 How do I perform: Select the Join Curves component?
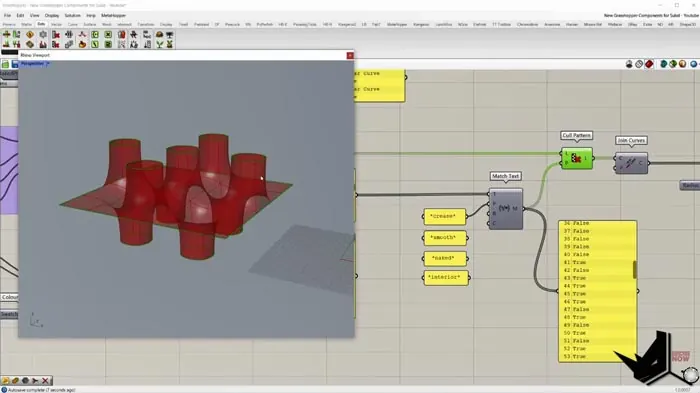[631, 163]
